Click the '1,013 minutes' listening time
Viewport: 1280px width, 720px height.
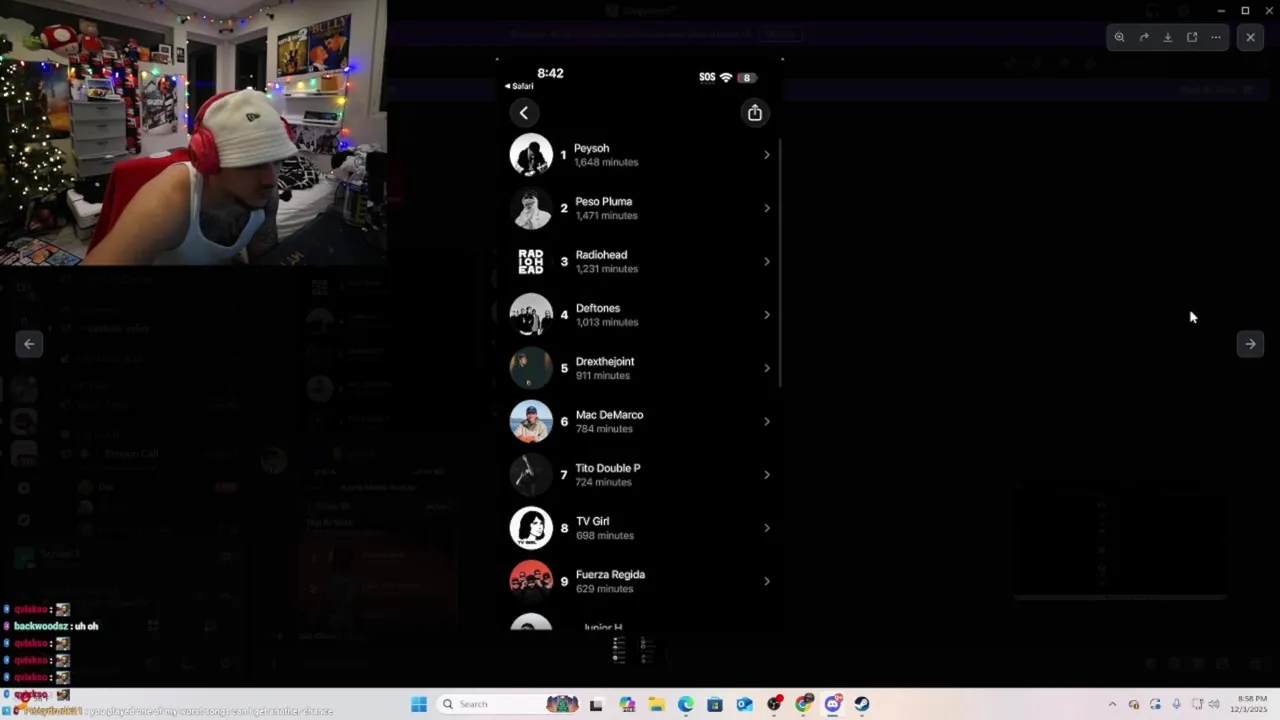[x=606, y=323]
